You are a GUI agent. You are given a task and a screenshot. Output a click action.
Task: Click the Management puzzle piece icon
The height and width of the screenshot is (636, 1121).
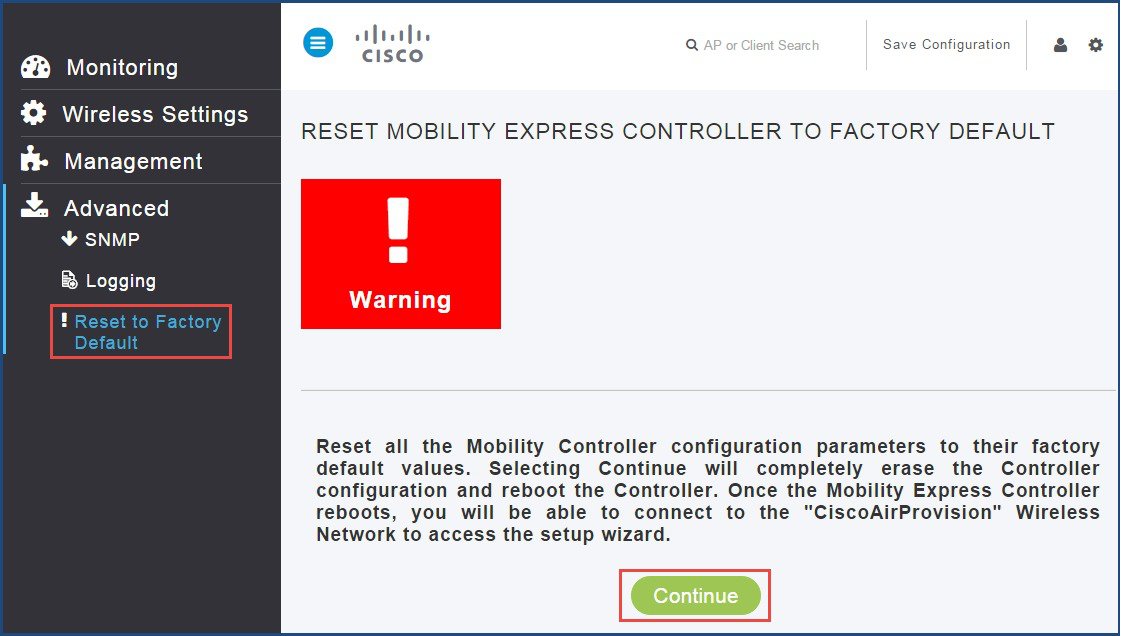[34, 159]
